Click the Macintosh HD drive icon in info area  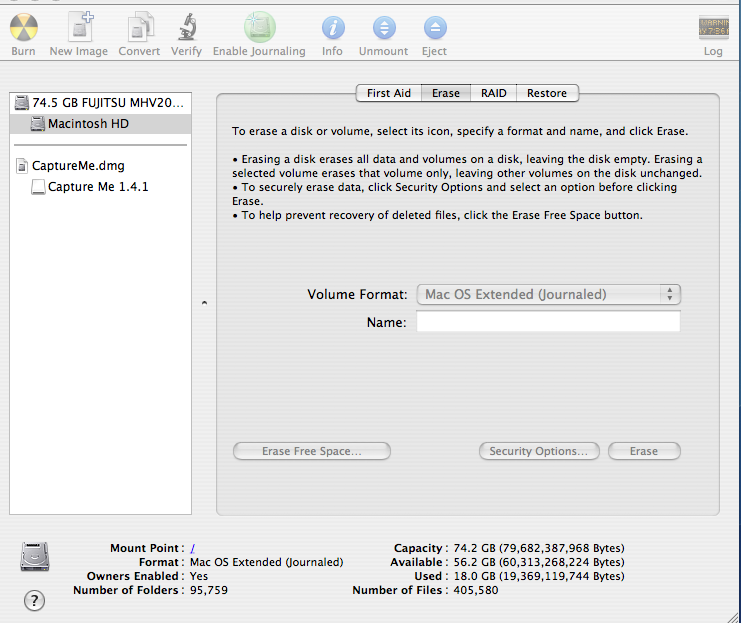34,557
